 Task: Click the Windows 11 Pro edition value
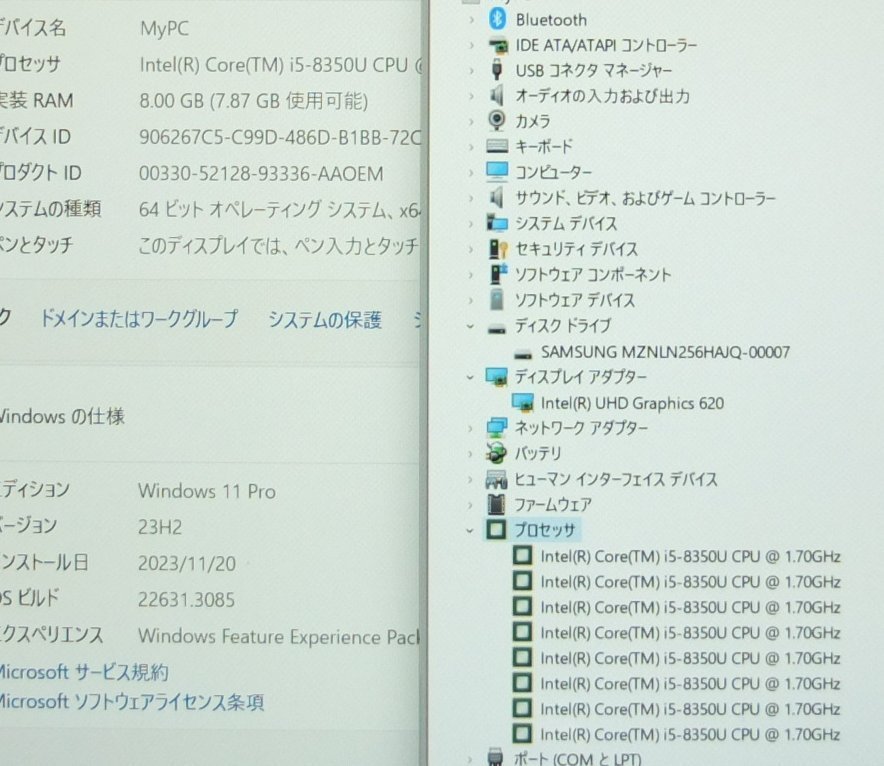click(x=207, y=491)
